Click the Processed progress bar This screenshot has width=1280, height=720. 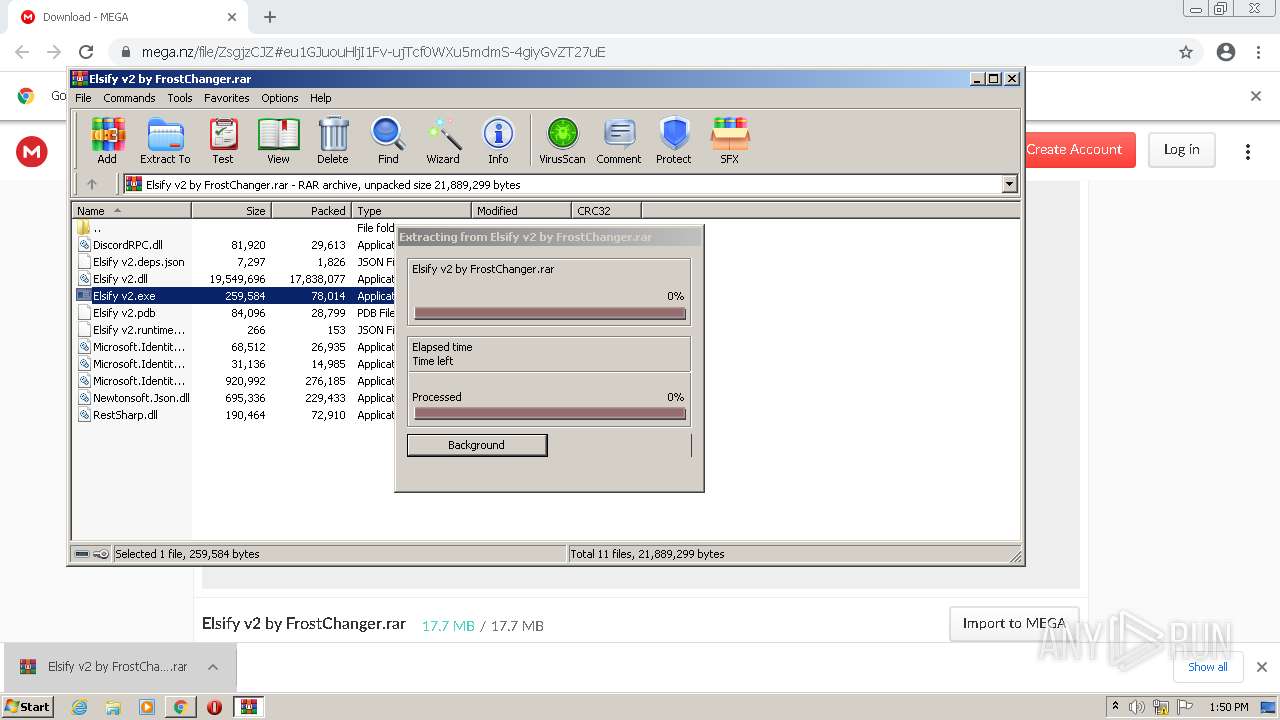[x=550, y=413]
